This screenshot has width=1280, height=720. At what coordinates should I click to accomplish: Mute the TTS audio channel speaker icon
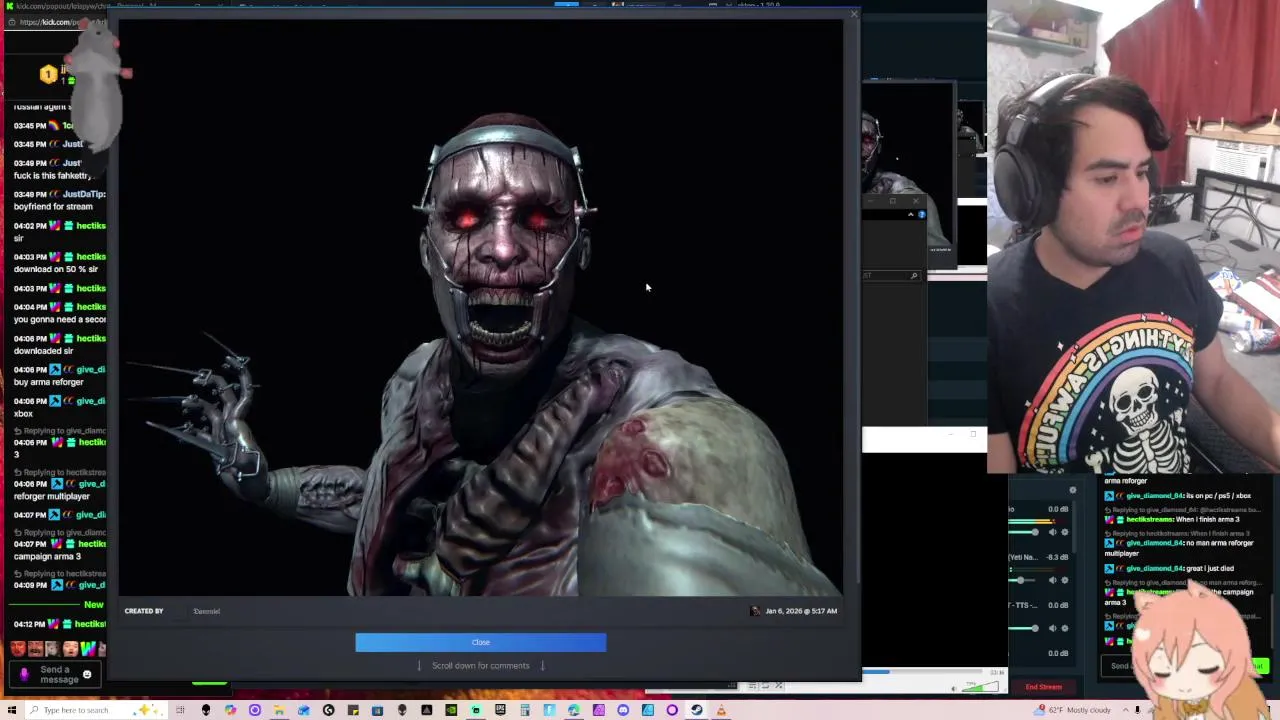point(1052,628)
